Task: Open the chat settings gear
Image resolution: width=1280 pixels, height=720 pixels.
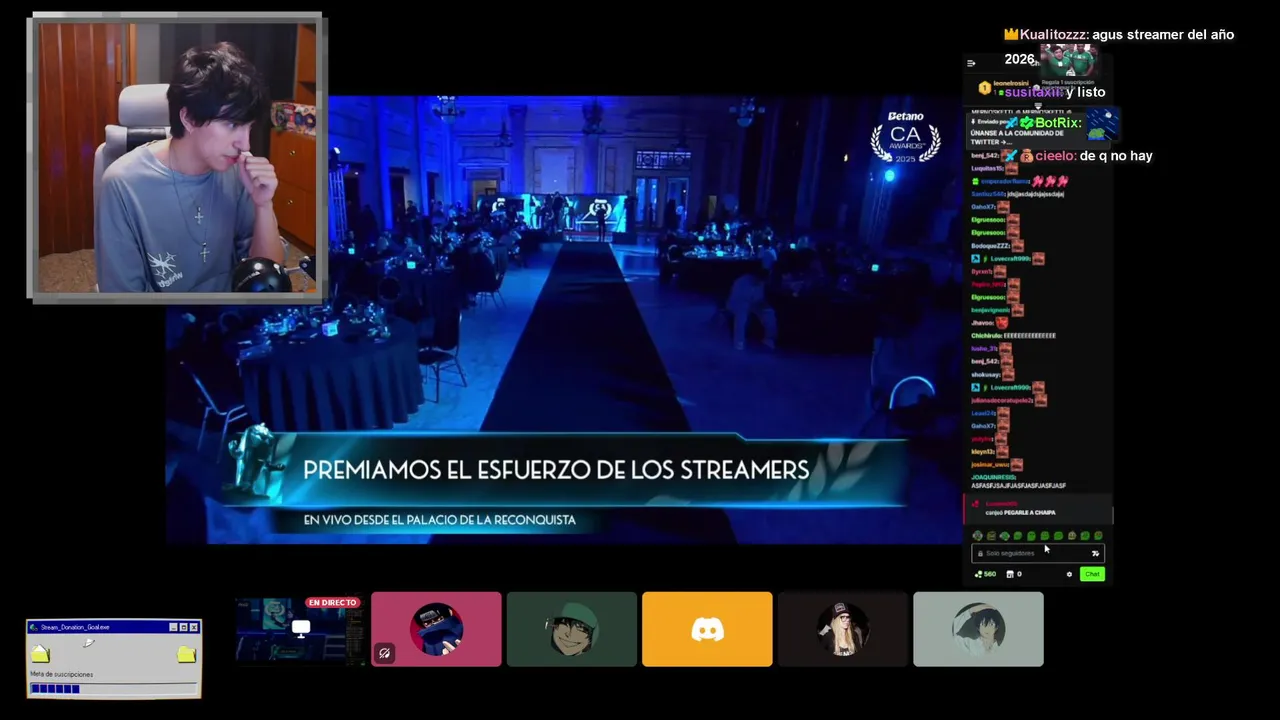Action: coord(1069,574)
